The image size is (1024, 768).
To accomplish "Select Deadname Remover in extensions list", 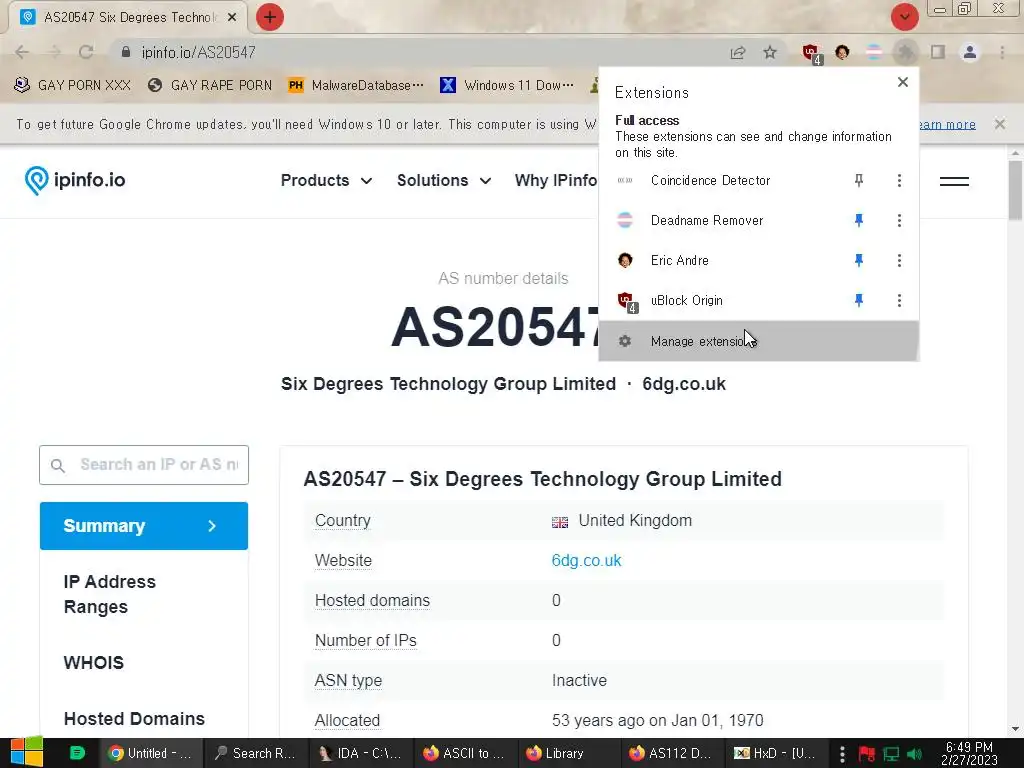I will (707, 221).
